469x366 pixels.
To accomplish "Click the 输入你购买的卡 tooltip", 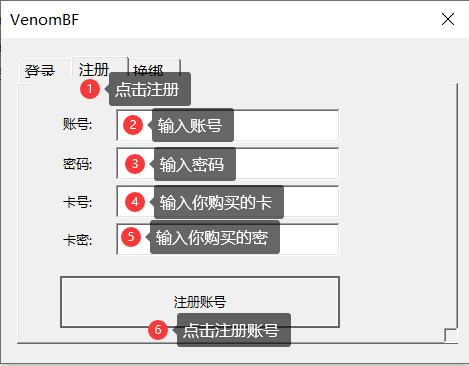I will (x=219, y=202).
